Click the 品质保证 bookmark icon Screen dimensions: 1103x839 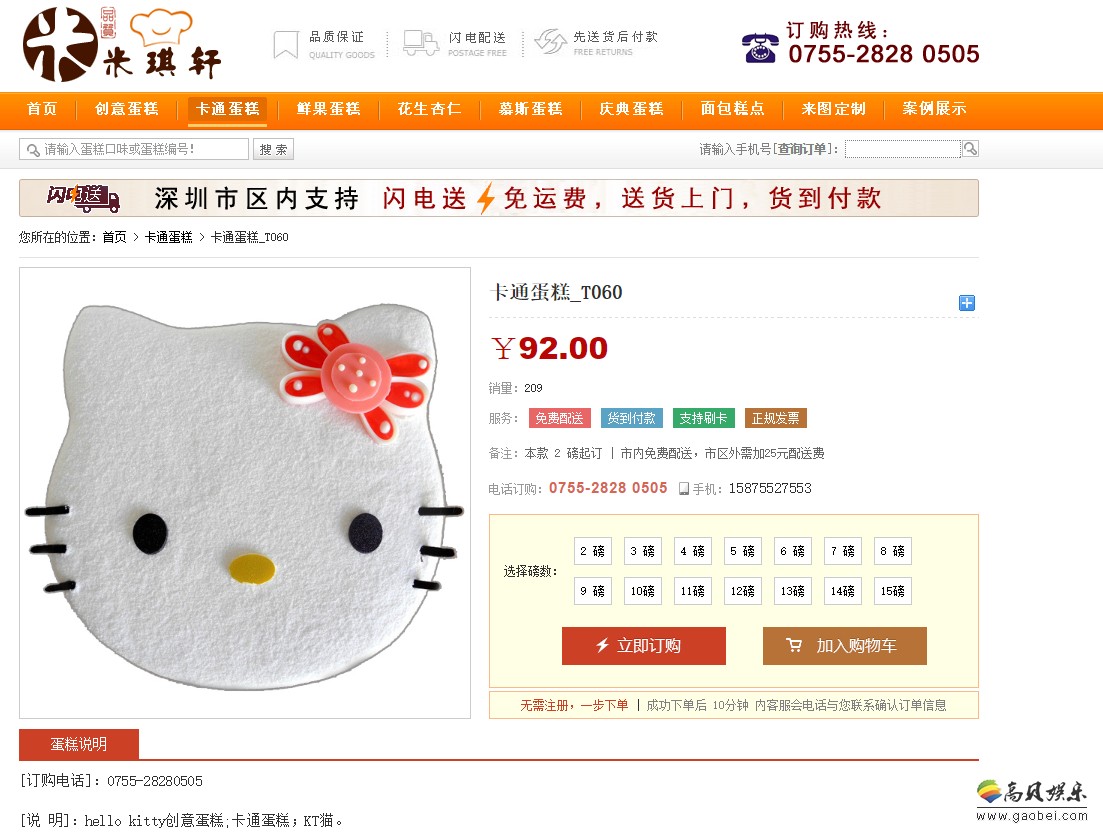(286, 44)
